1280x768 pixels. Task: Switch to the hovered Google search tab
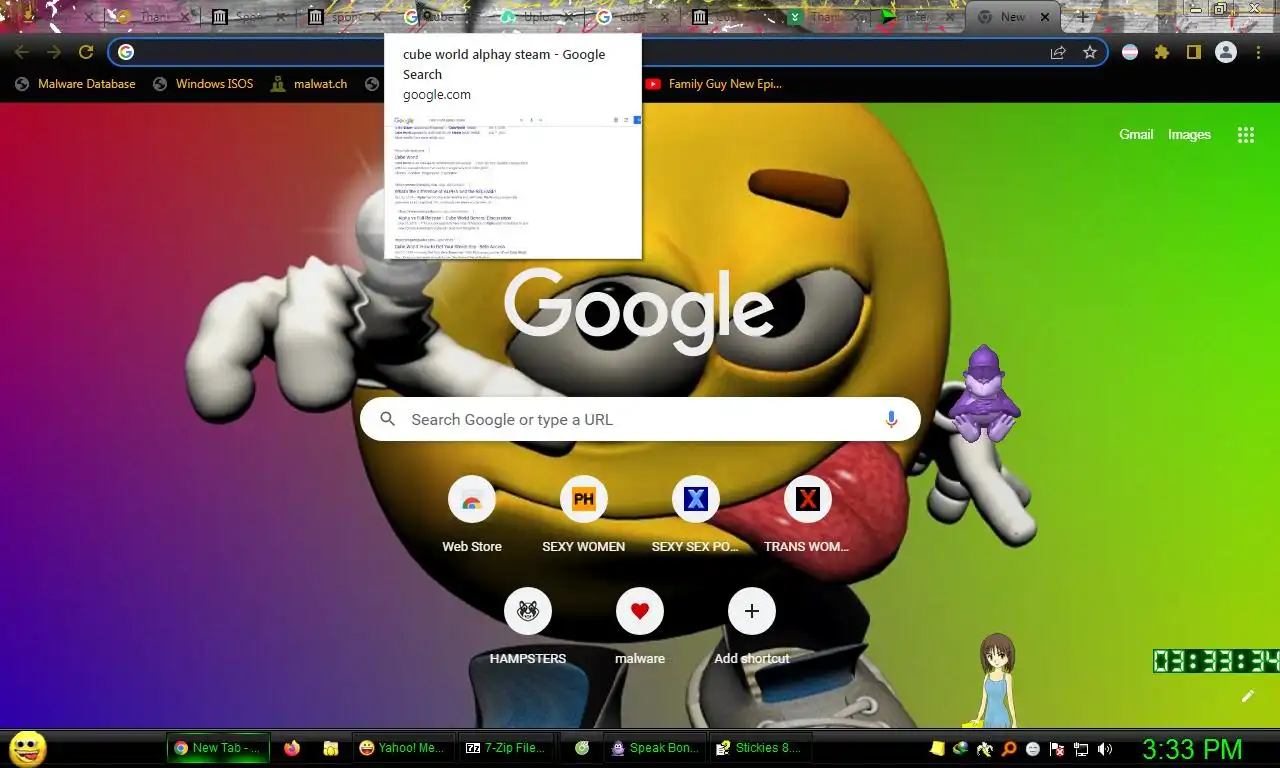click(x=440, y=17)
